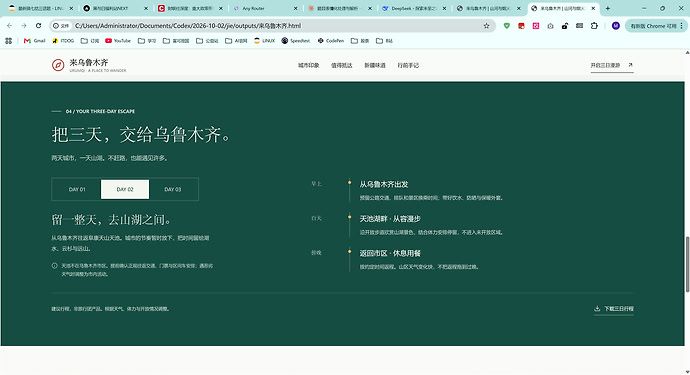Open the Extensions puzzle-piece menu
Image resolution: width=690 pixels, height=375 pixels.
pos(594,26)
